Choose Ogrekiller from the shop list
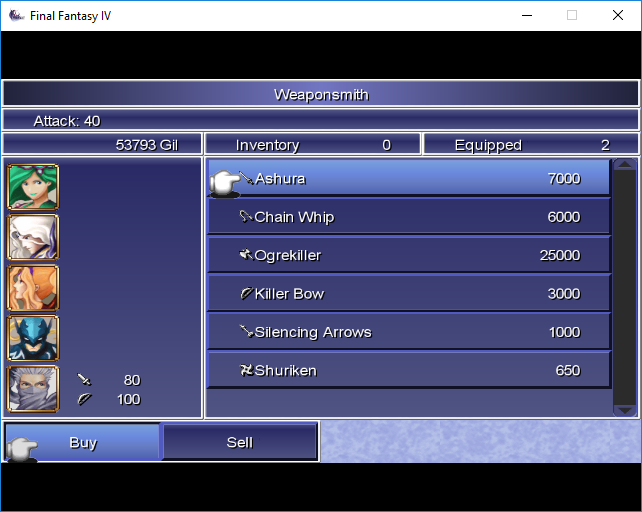The height and width of the screenshot is (512, 642). 409,255
